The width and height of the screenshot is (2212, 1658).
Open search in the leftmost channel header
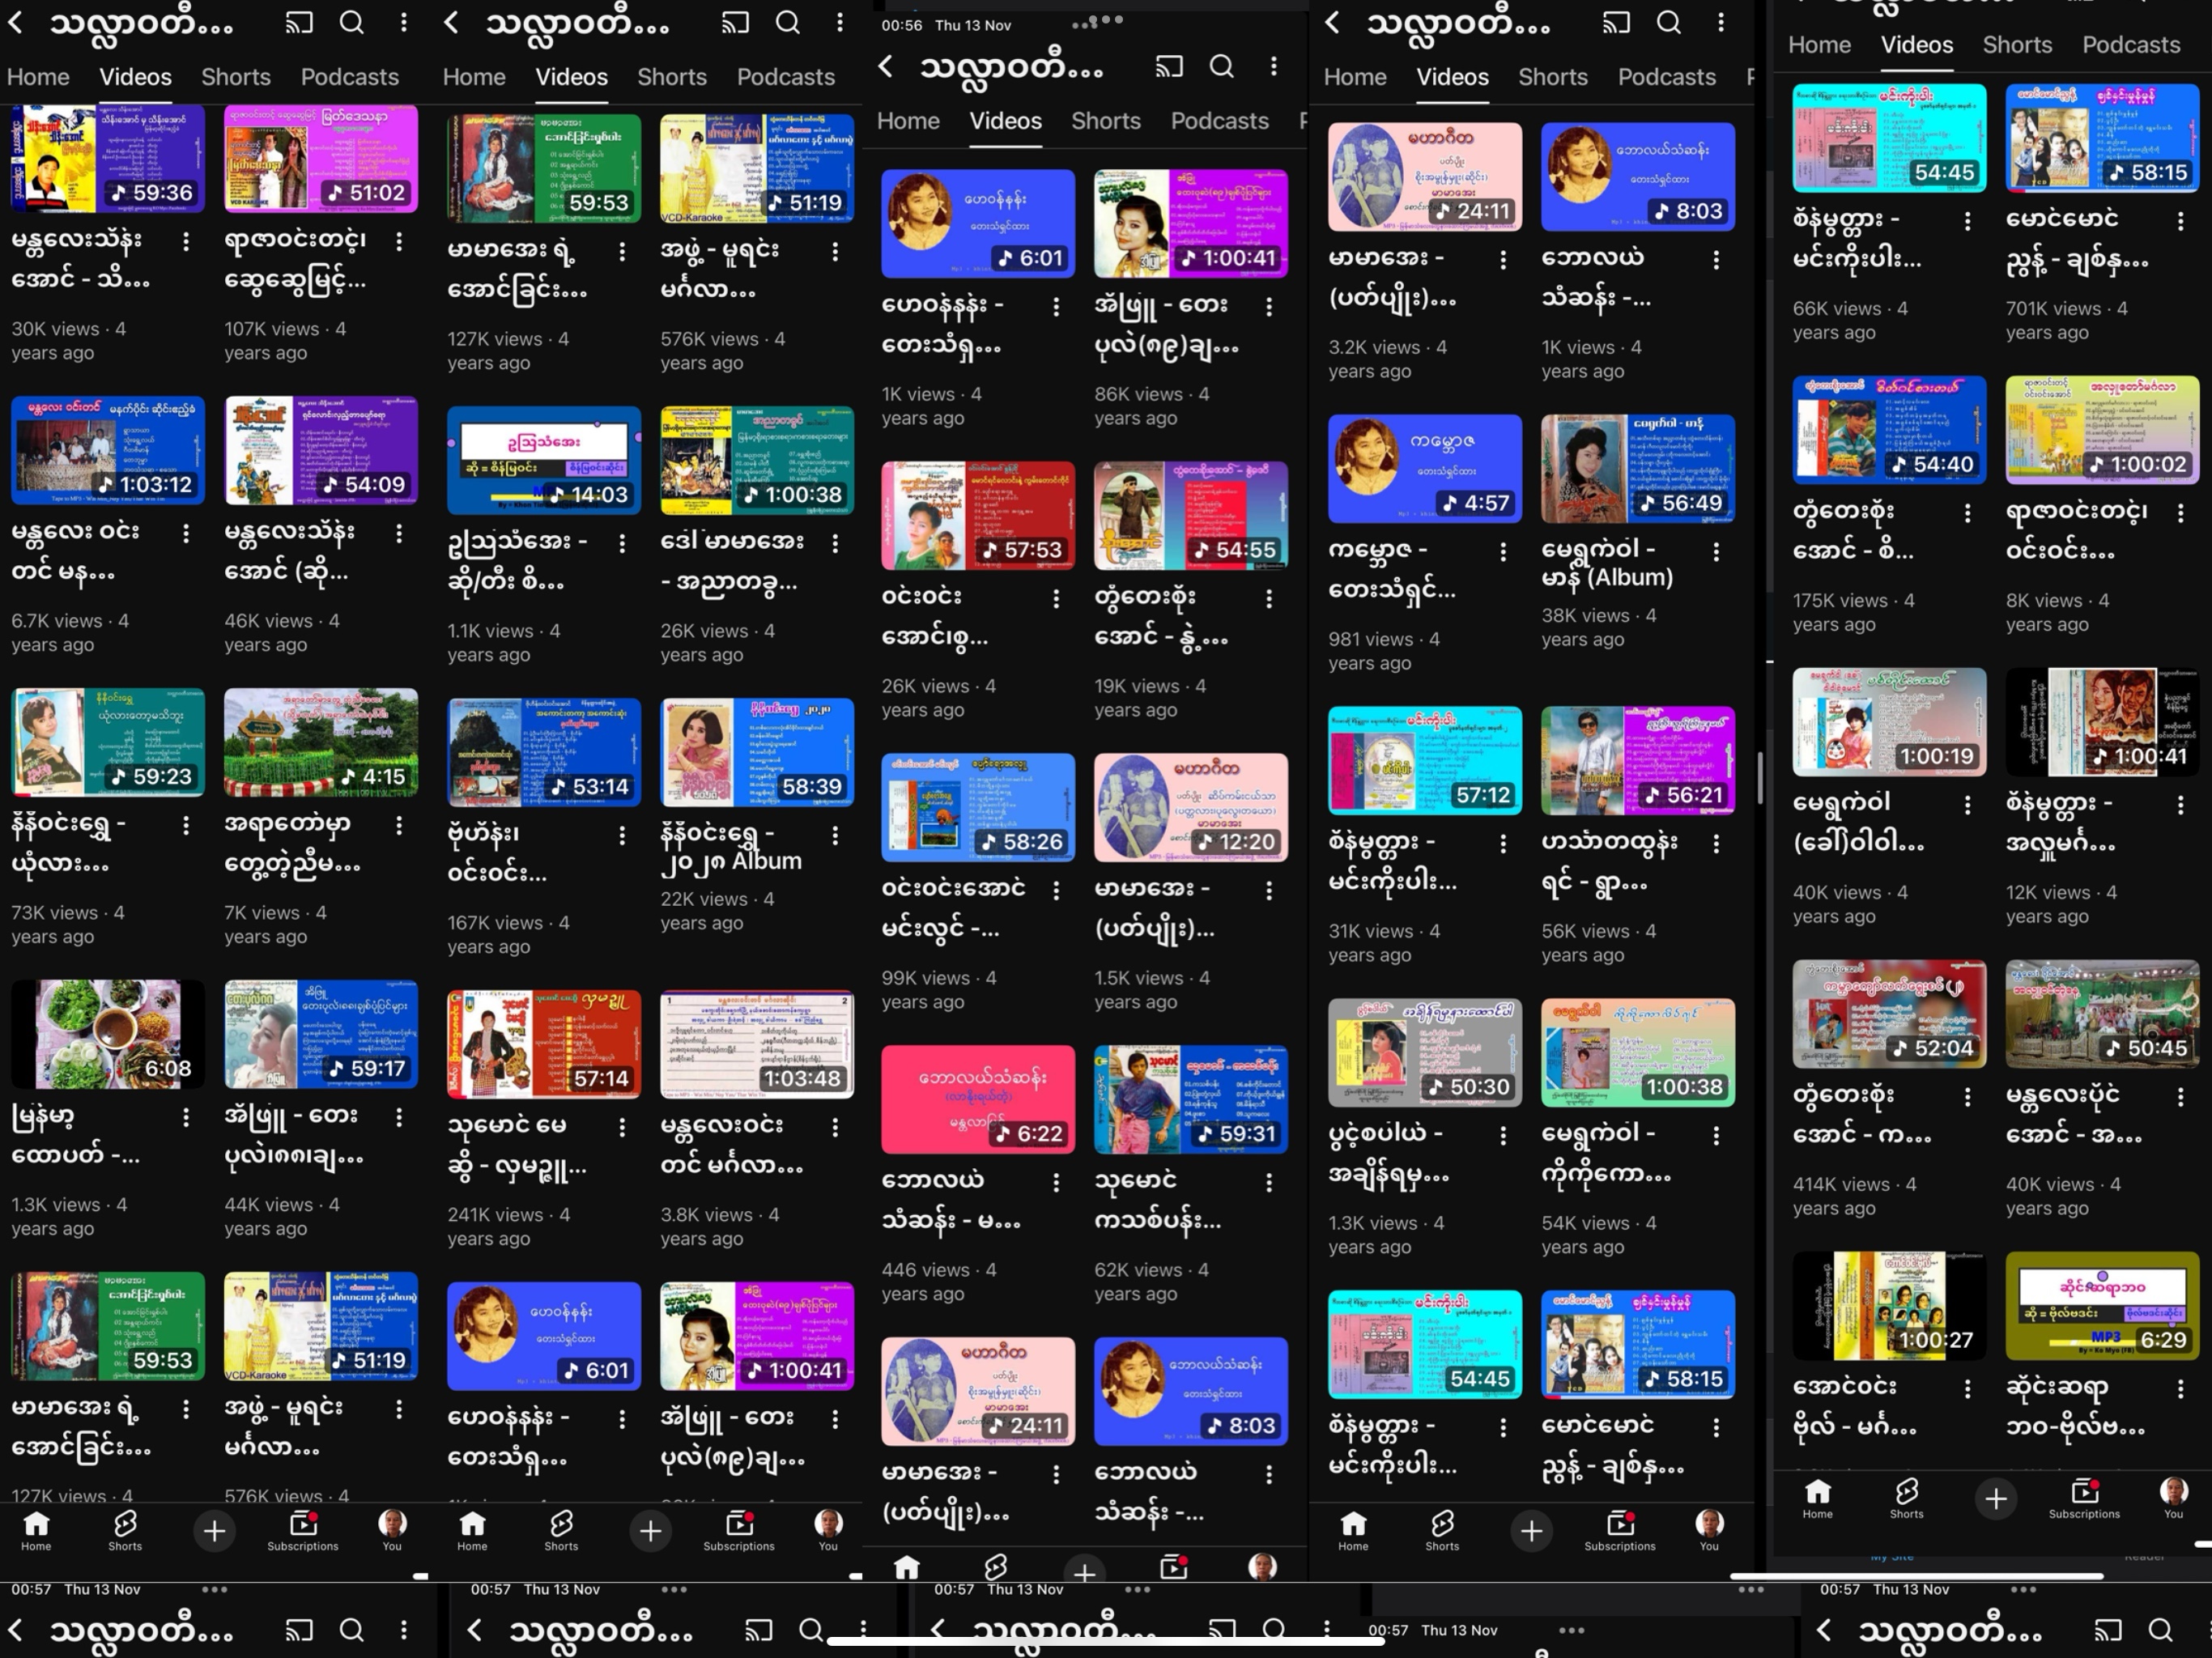[x=351, y=22]
